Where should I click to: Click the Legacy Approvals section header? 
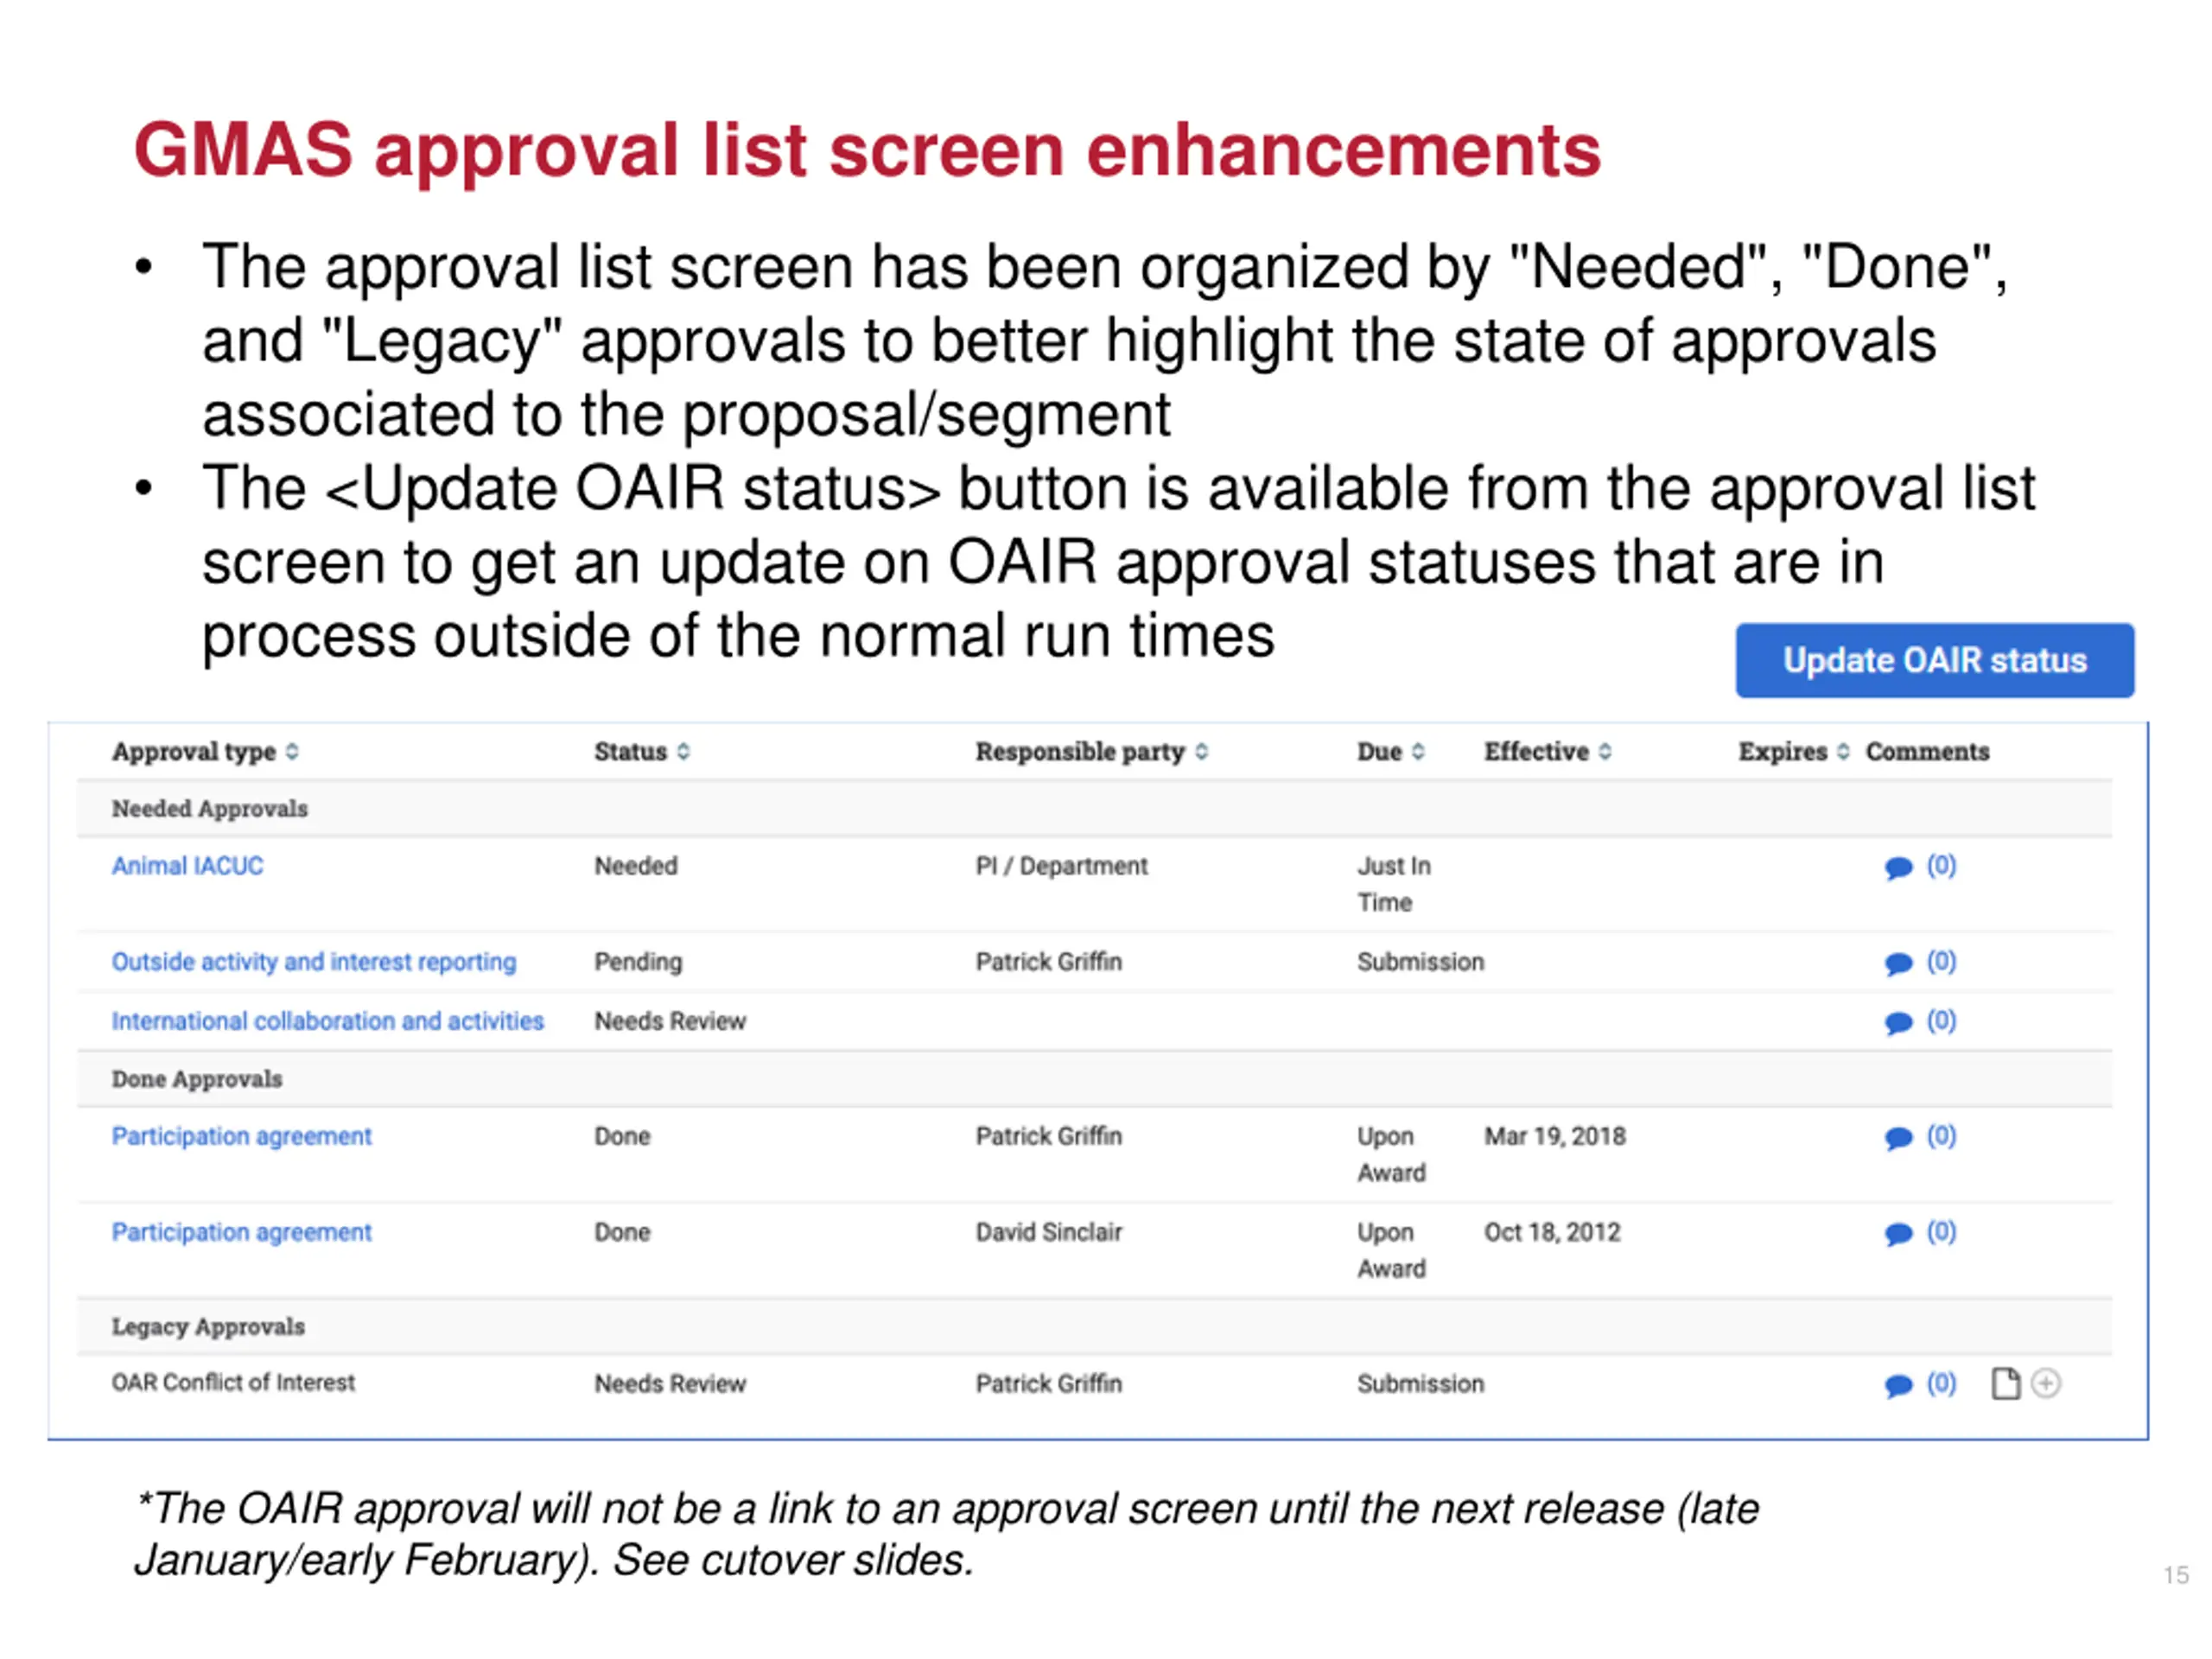tap(1094, 1326)
